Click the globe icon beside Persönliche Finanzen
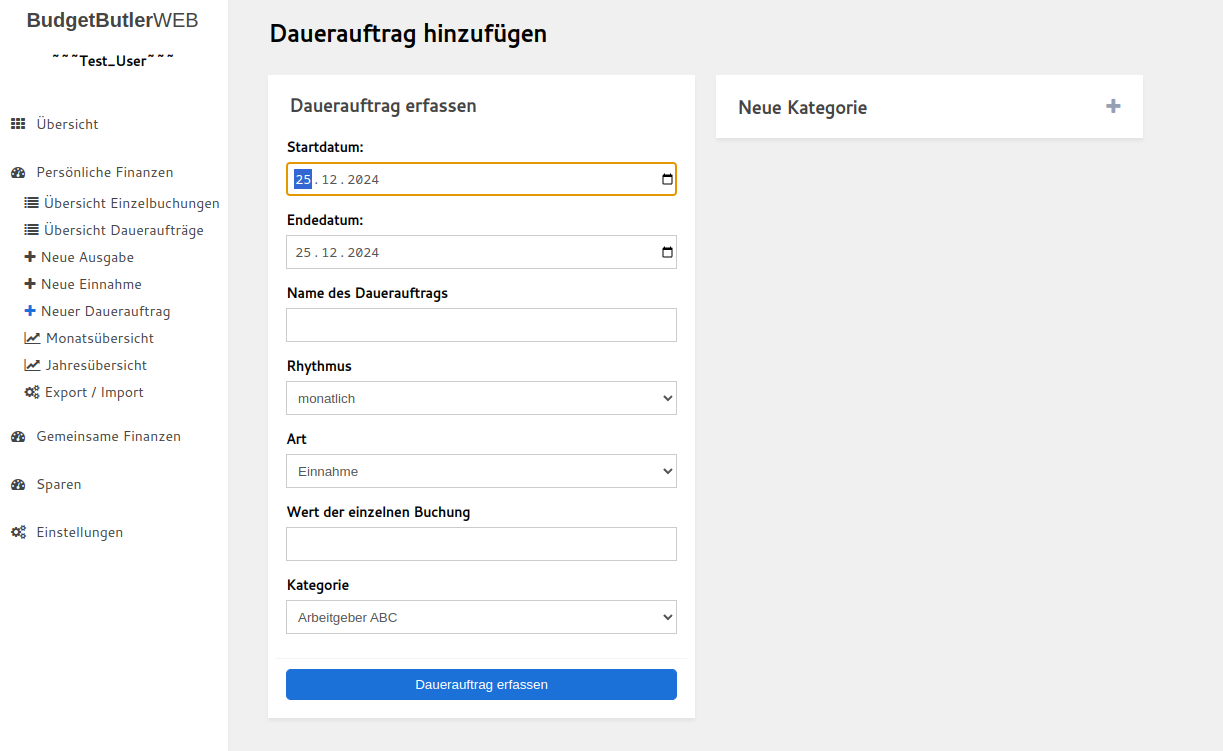 click(x=17, y=172)
